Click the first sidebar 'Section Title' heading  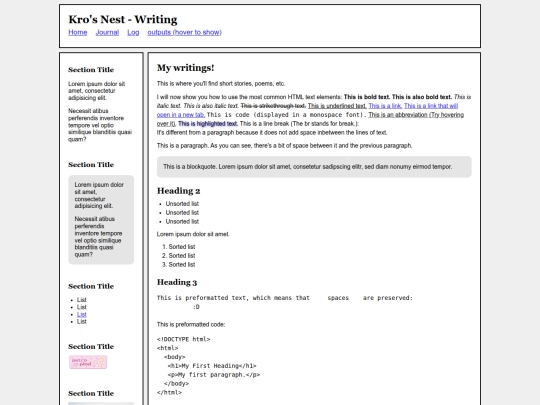[x=91, y=70]
